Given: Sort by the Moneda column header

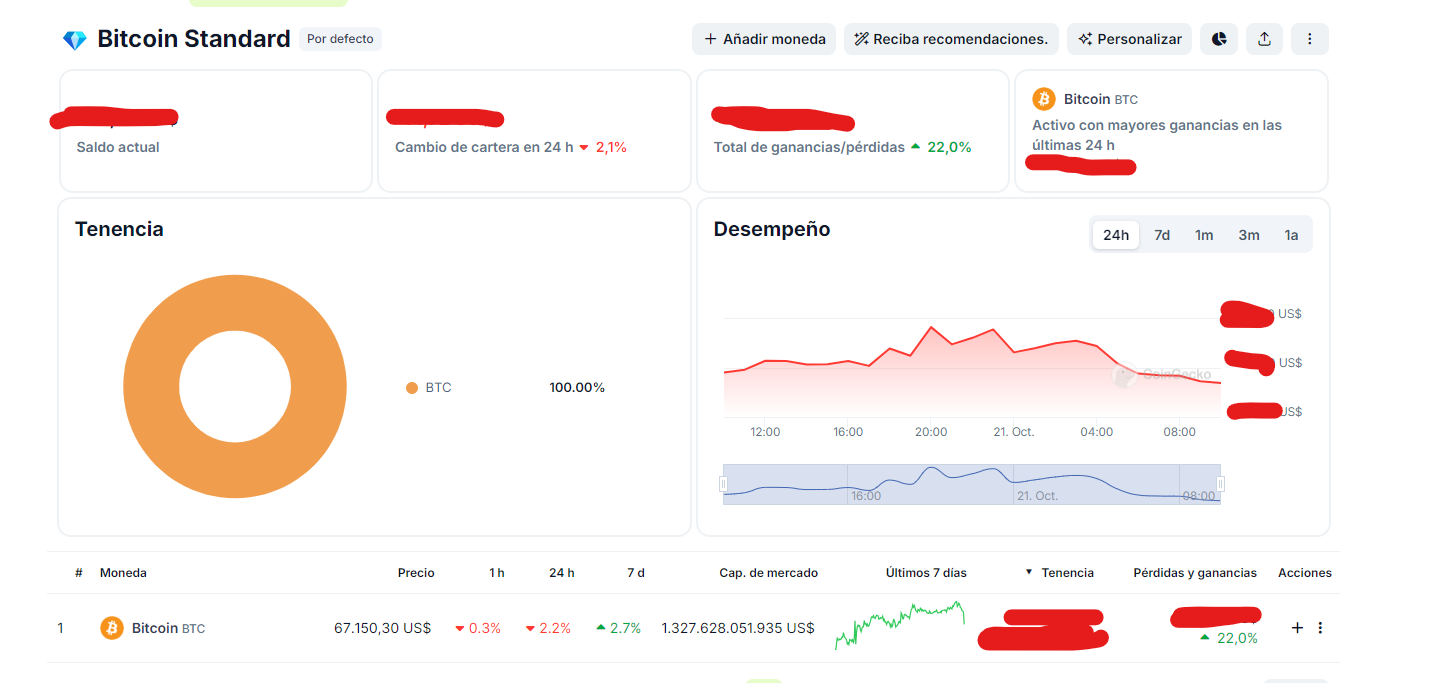Looking at the screenshot, I should point(123,573).
